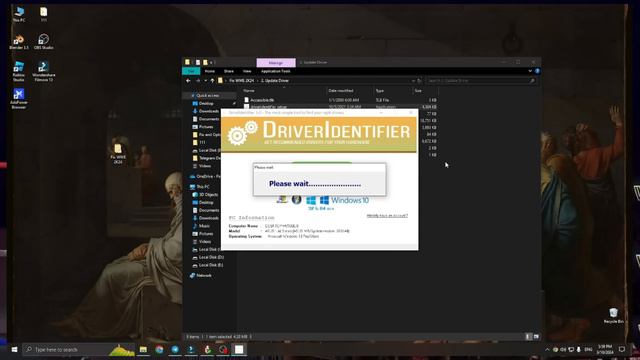Open Telegram from the taskbar
The image size is (640, 360).
click(x=175, y=349)
